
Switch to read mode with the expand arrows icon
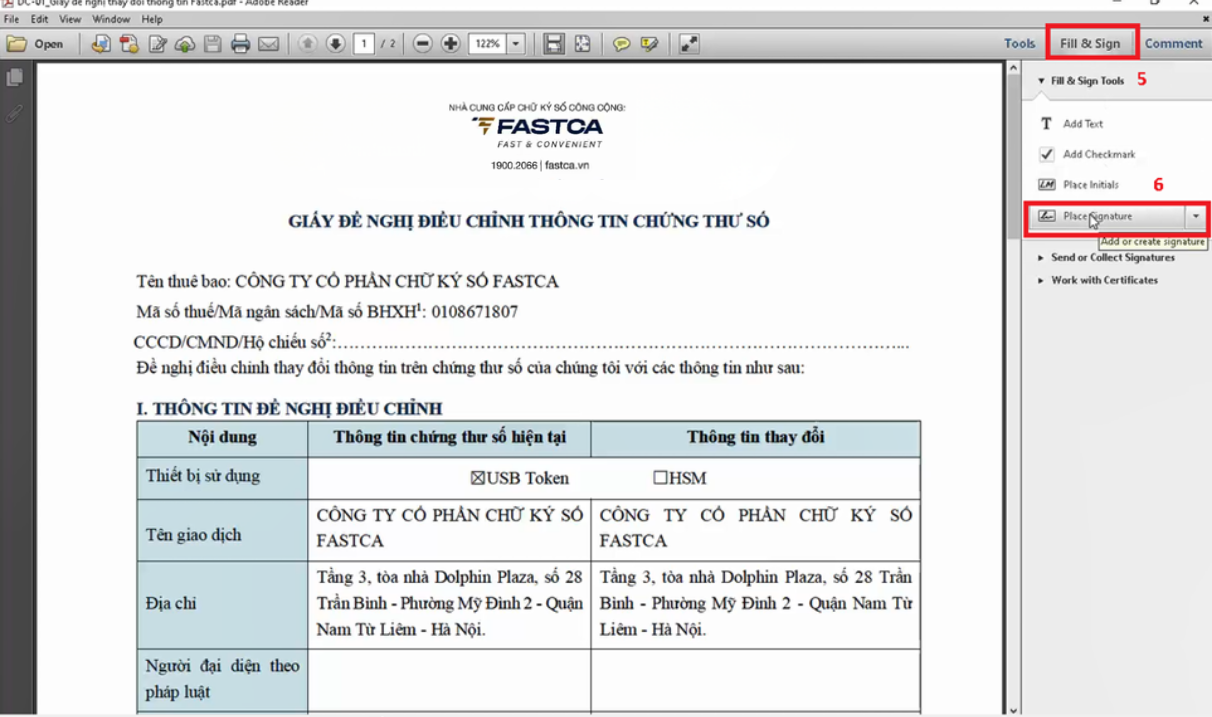click(x=689, y=44)
